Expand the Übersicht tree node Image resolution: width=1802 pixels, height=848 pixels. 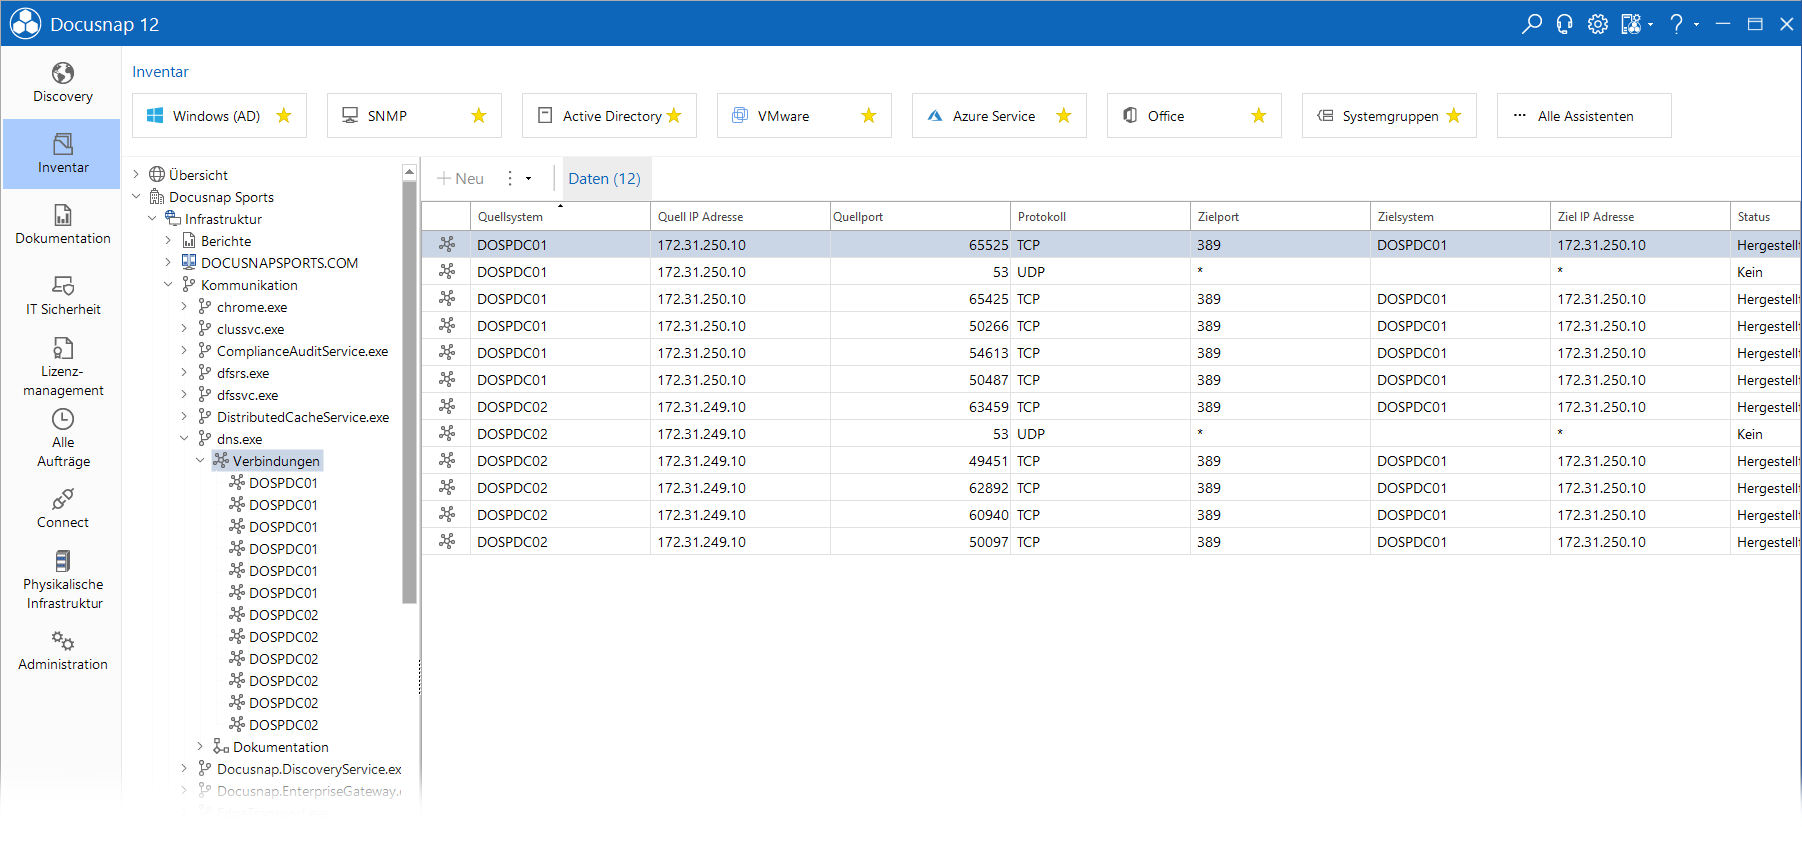tap(137, 175)
